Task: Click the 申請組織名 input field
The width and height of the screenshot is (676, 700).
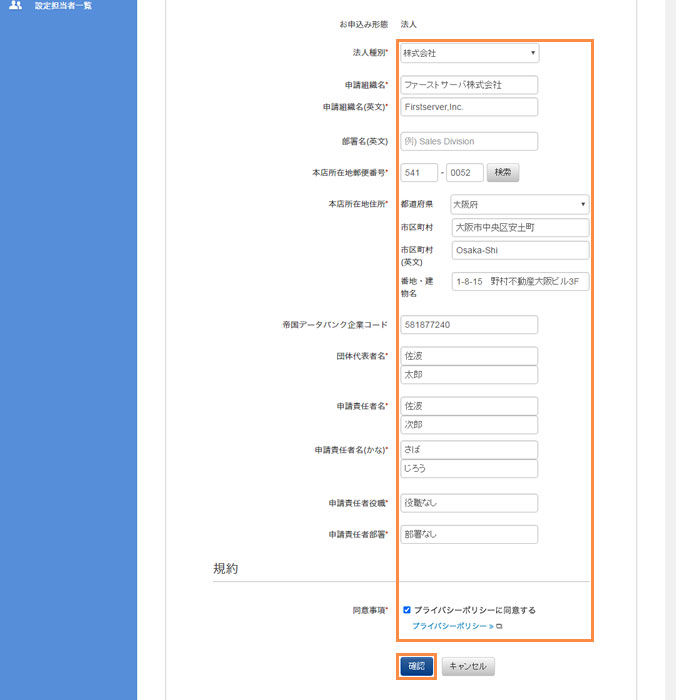Action: coord(469,85)
